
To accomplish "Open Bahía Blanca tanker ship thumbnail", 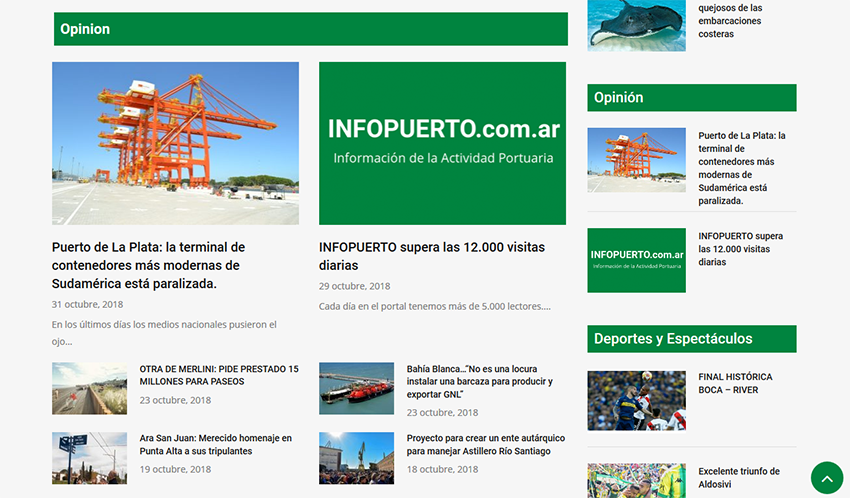I will click(357, 389).
